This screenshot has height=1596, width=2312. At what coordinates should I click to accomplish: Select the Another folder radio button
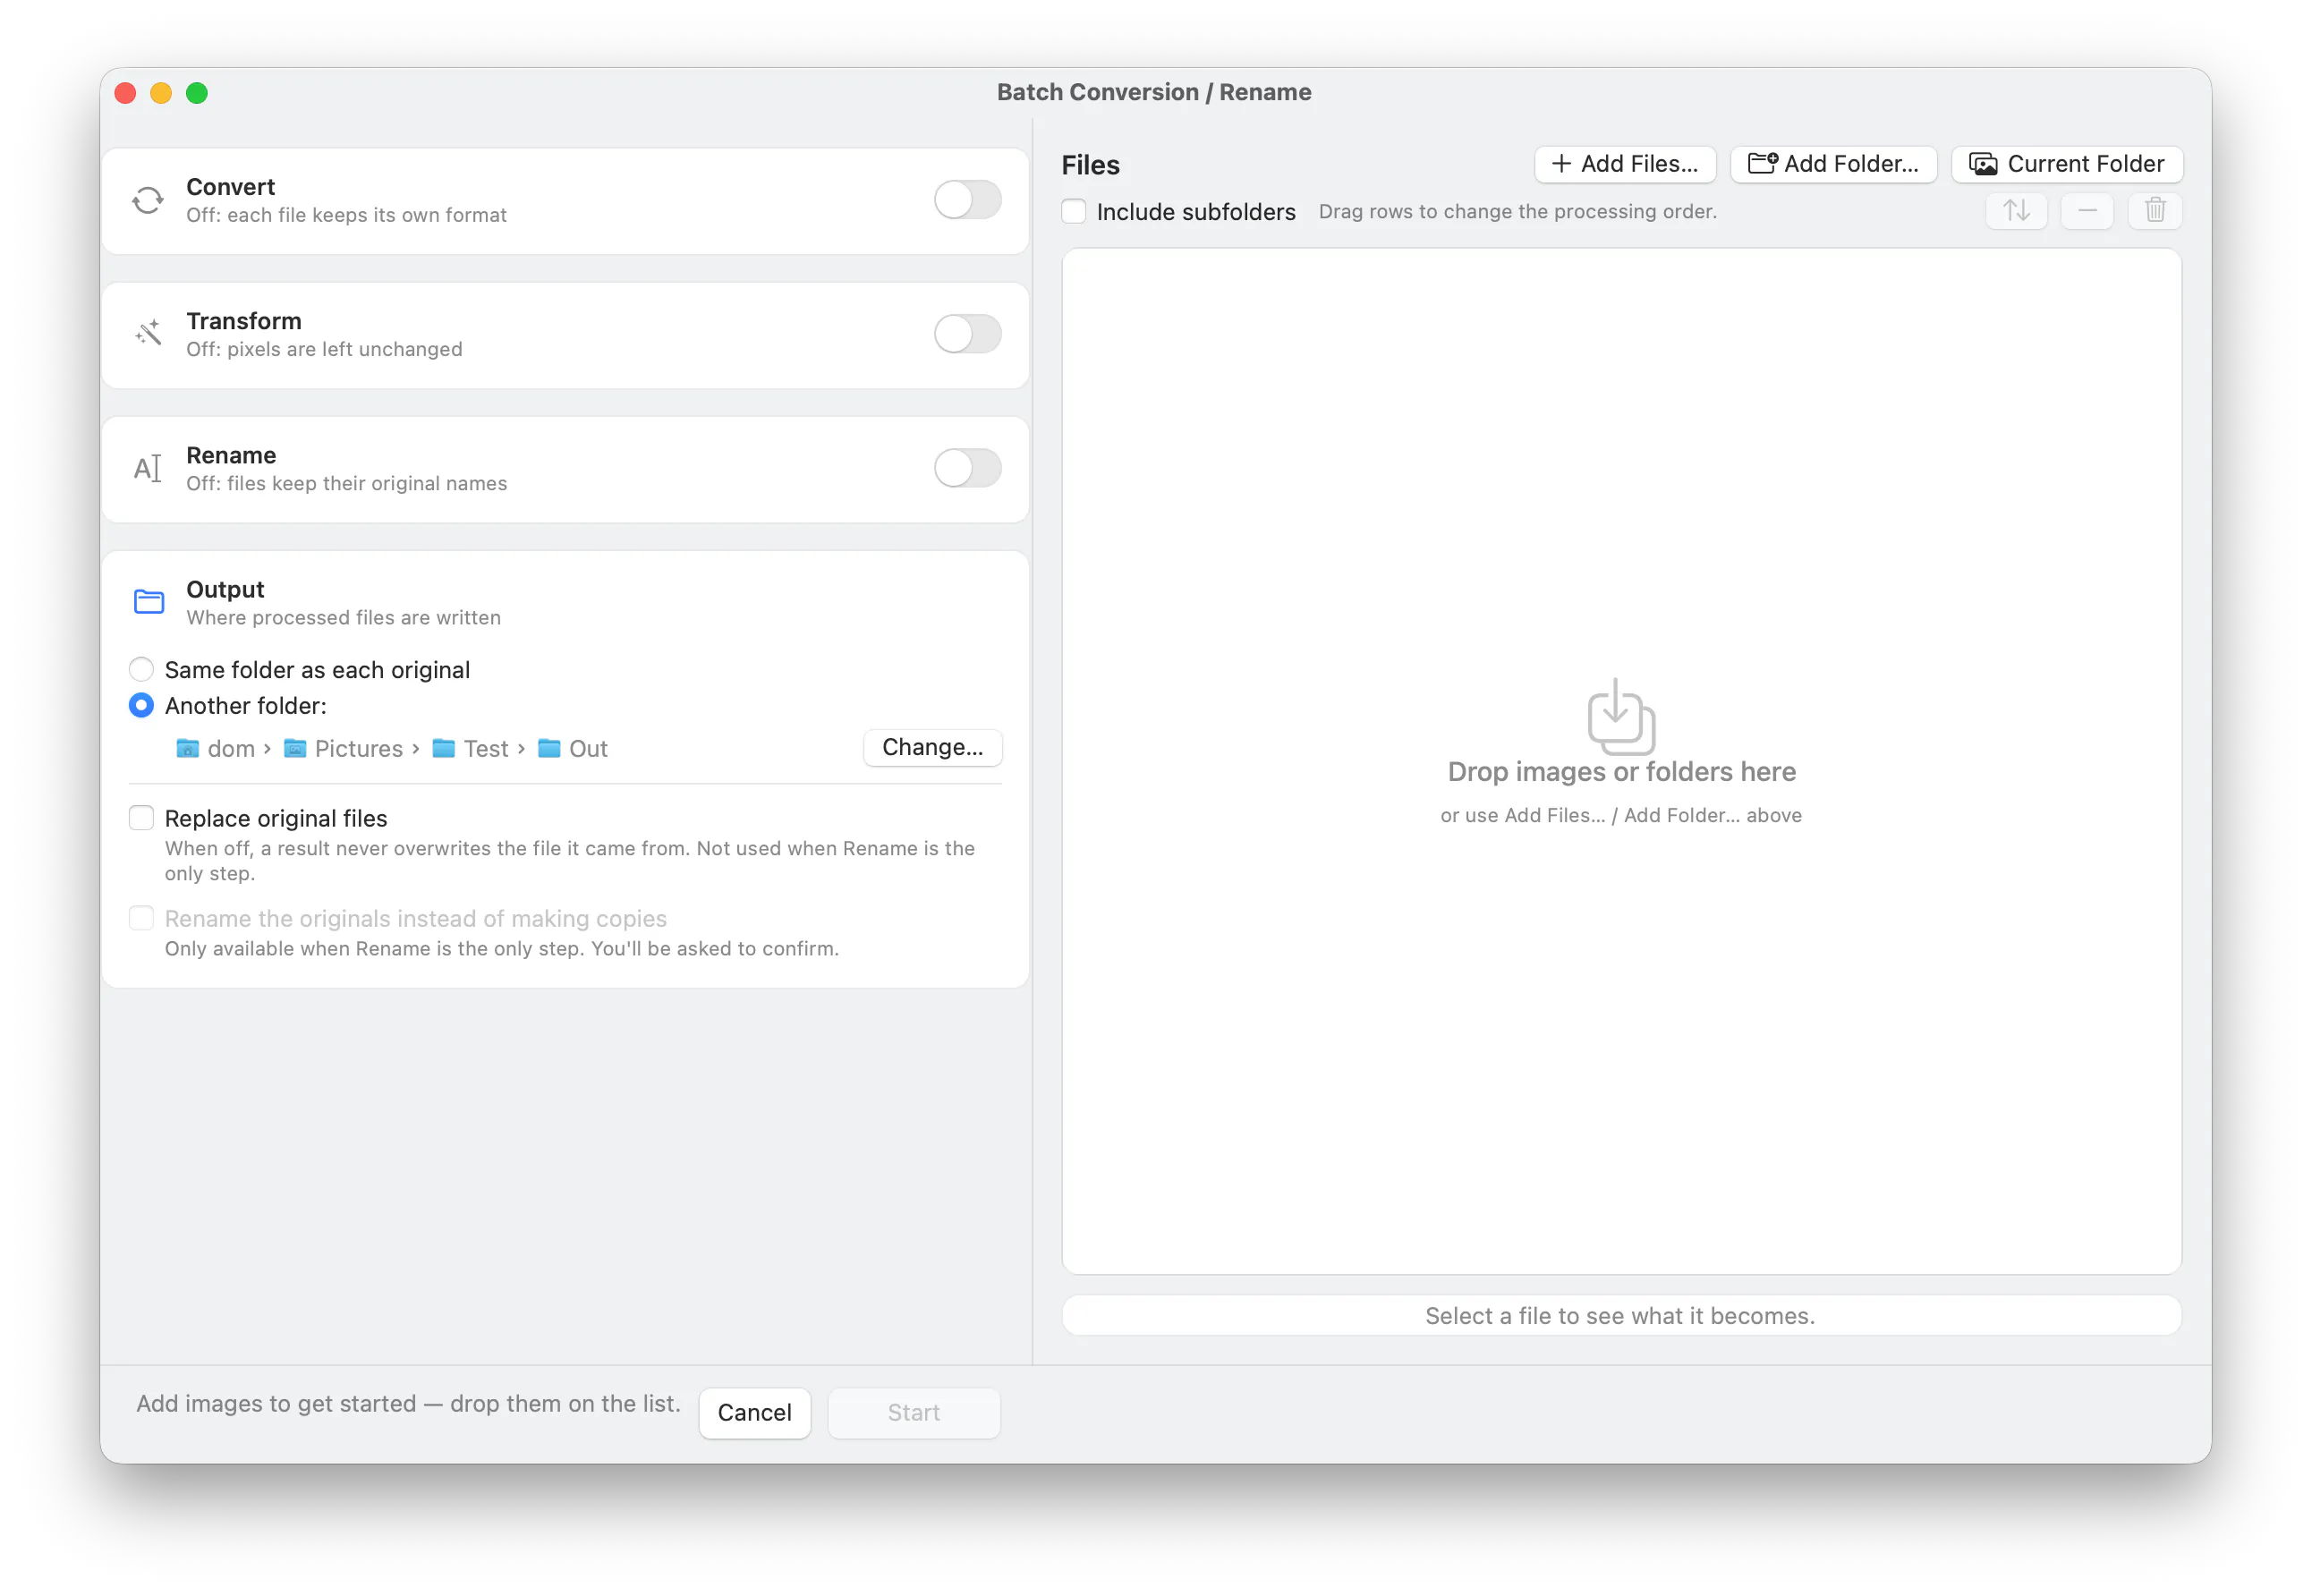(141, 705)
